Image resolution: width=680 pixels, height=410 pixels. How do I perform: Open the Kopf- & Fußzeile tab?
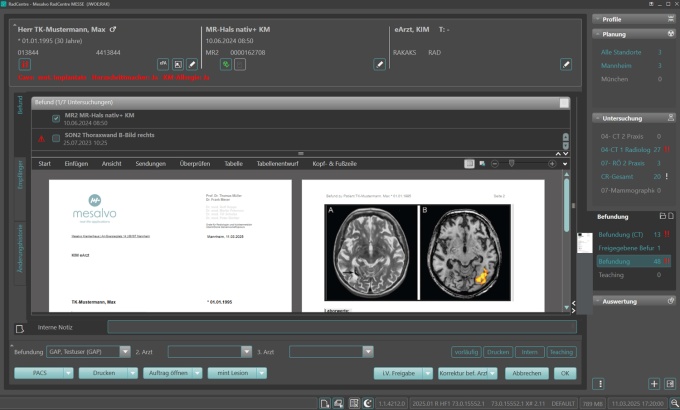tap(334, 164)
